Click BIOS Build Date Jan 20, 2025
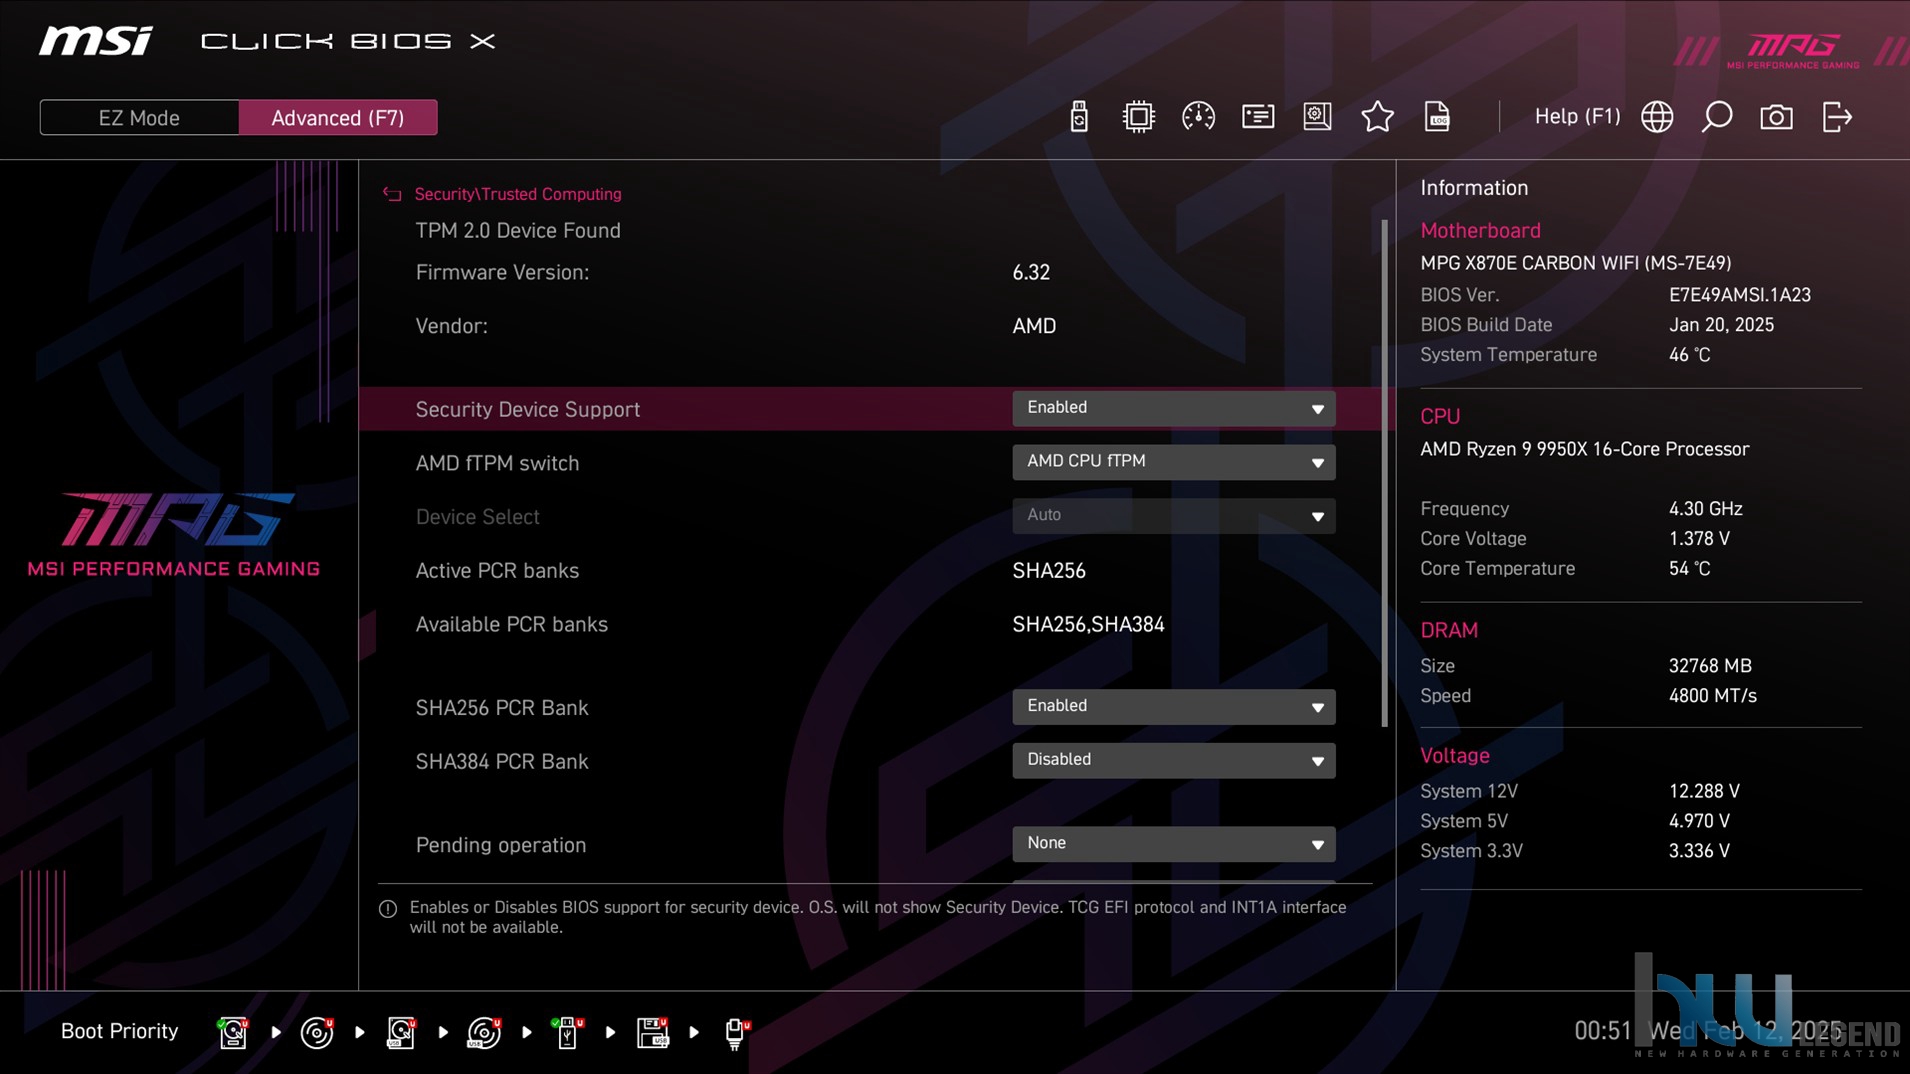This screenshot has height=1074, width=1910. (x=1721, y=325)
